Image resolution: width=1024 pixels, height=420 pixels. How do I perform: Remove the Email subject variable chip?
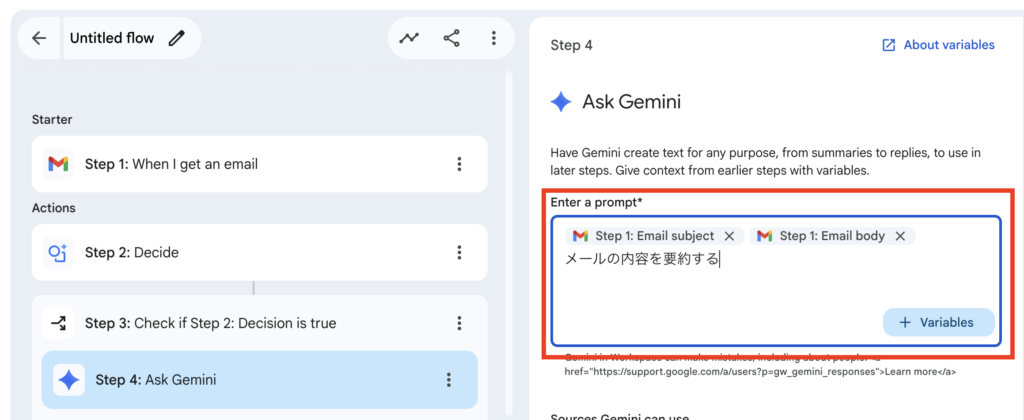pos(730,236)
